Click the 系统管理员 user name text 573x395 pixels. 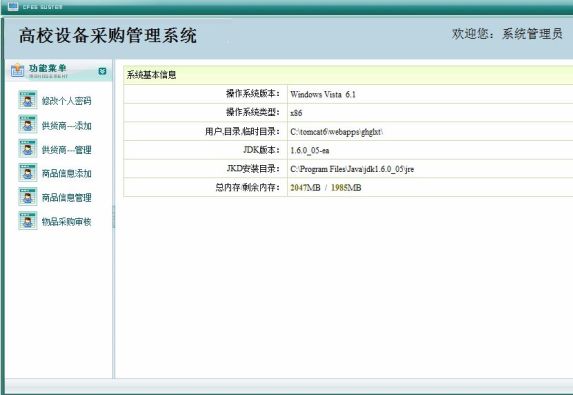(x=532, y=34)
